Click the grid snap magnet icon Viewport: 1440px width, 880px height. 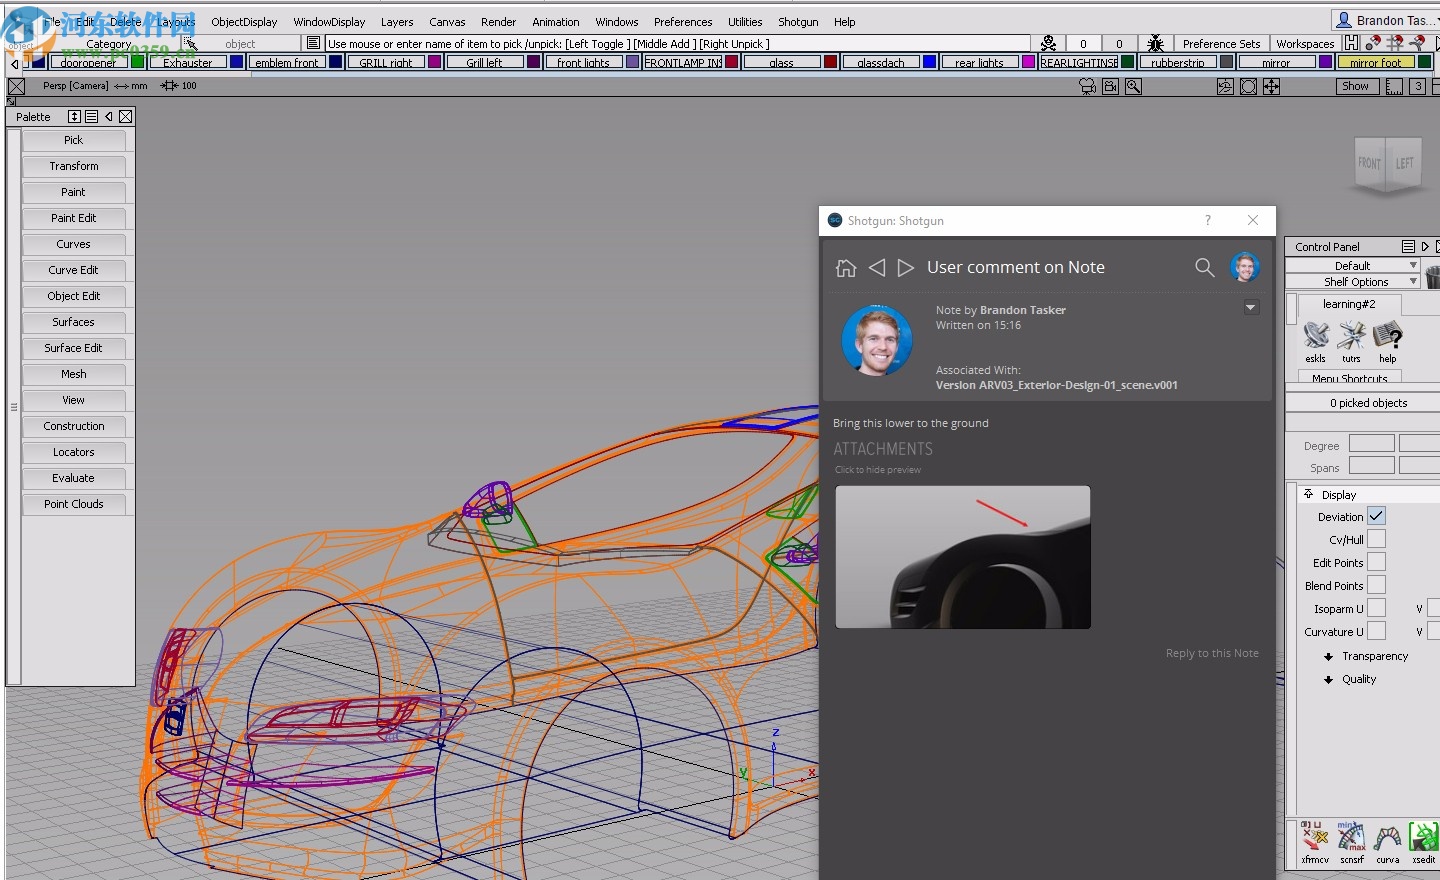tap(1395, 43)
